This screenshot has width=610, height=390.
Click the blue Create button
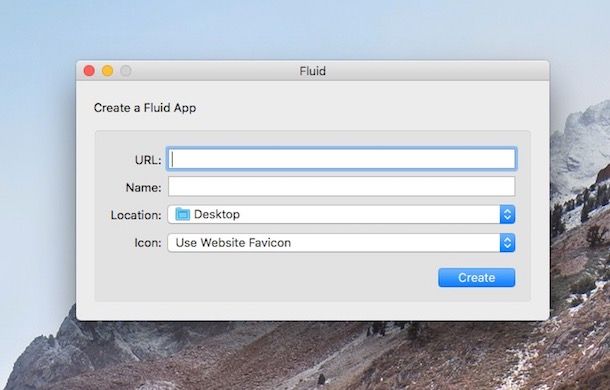tap(477, 278)
